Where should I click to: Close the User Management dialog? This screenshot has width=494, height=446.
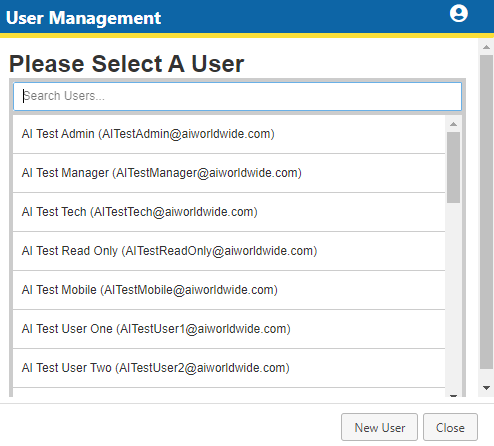click(450, 427)
